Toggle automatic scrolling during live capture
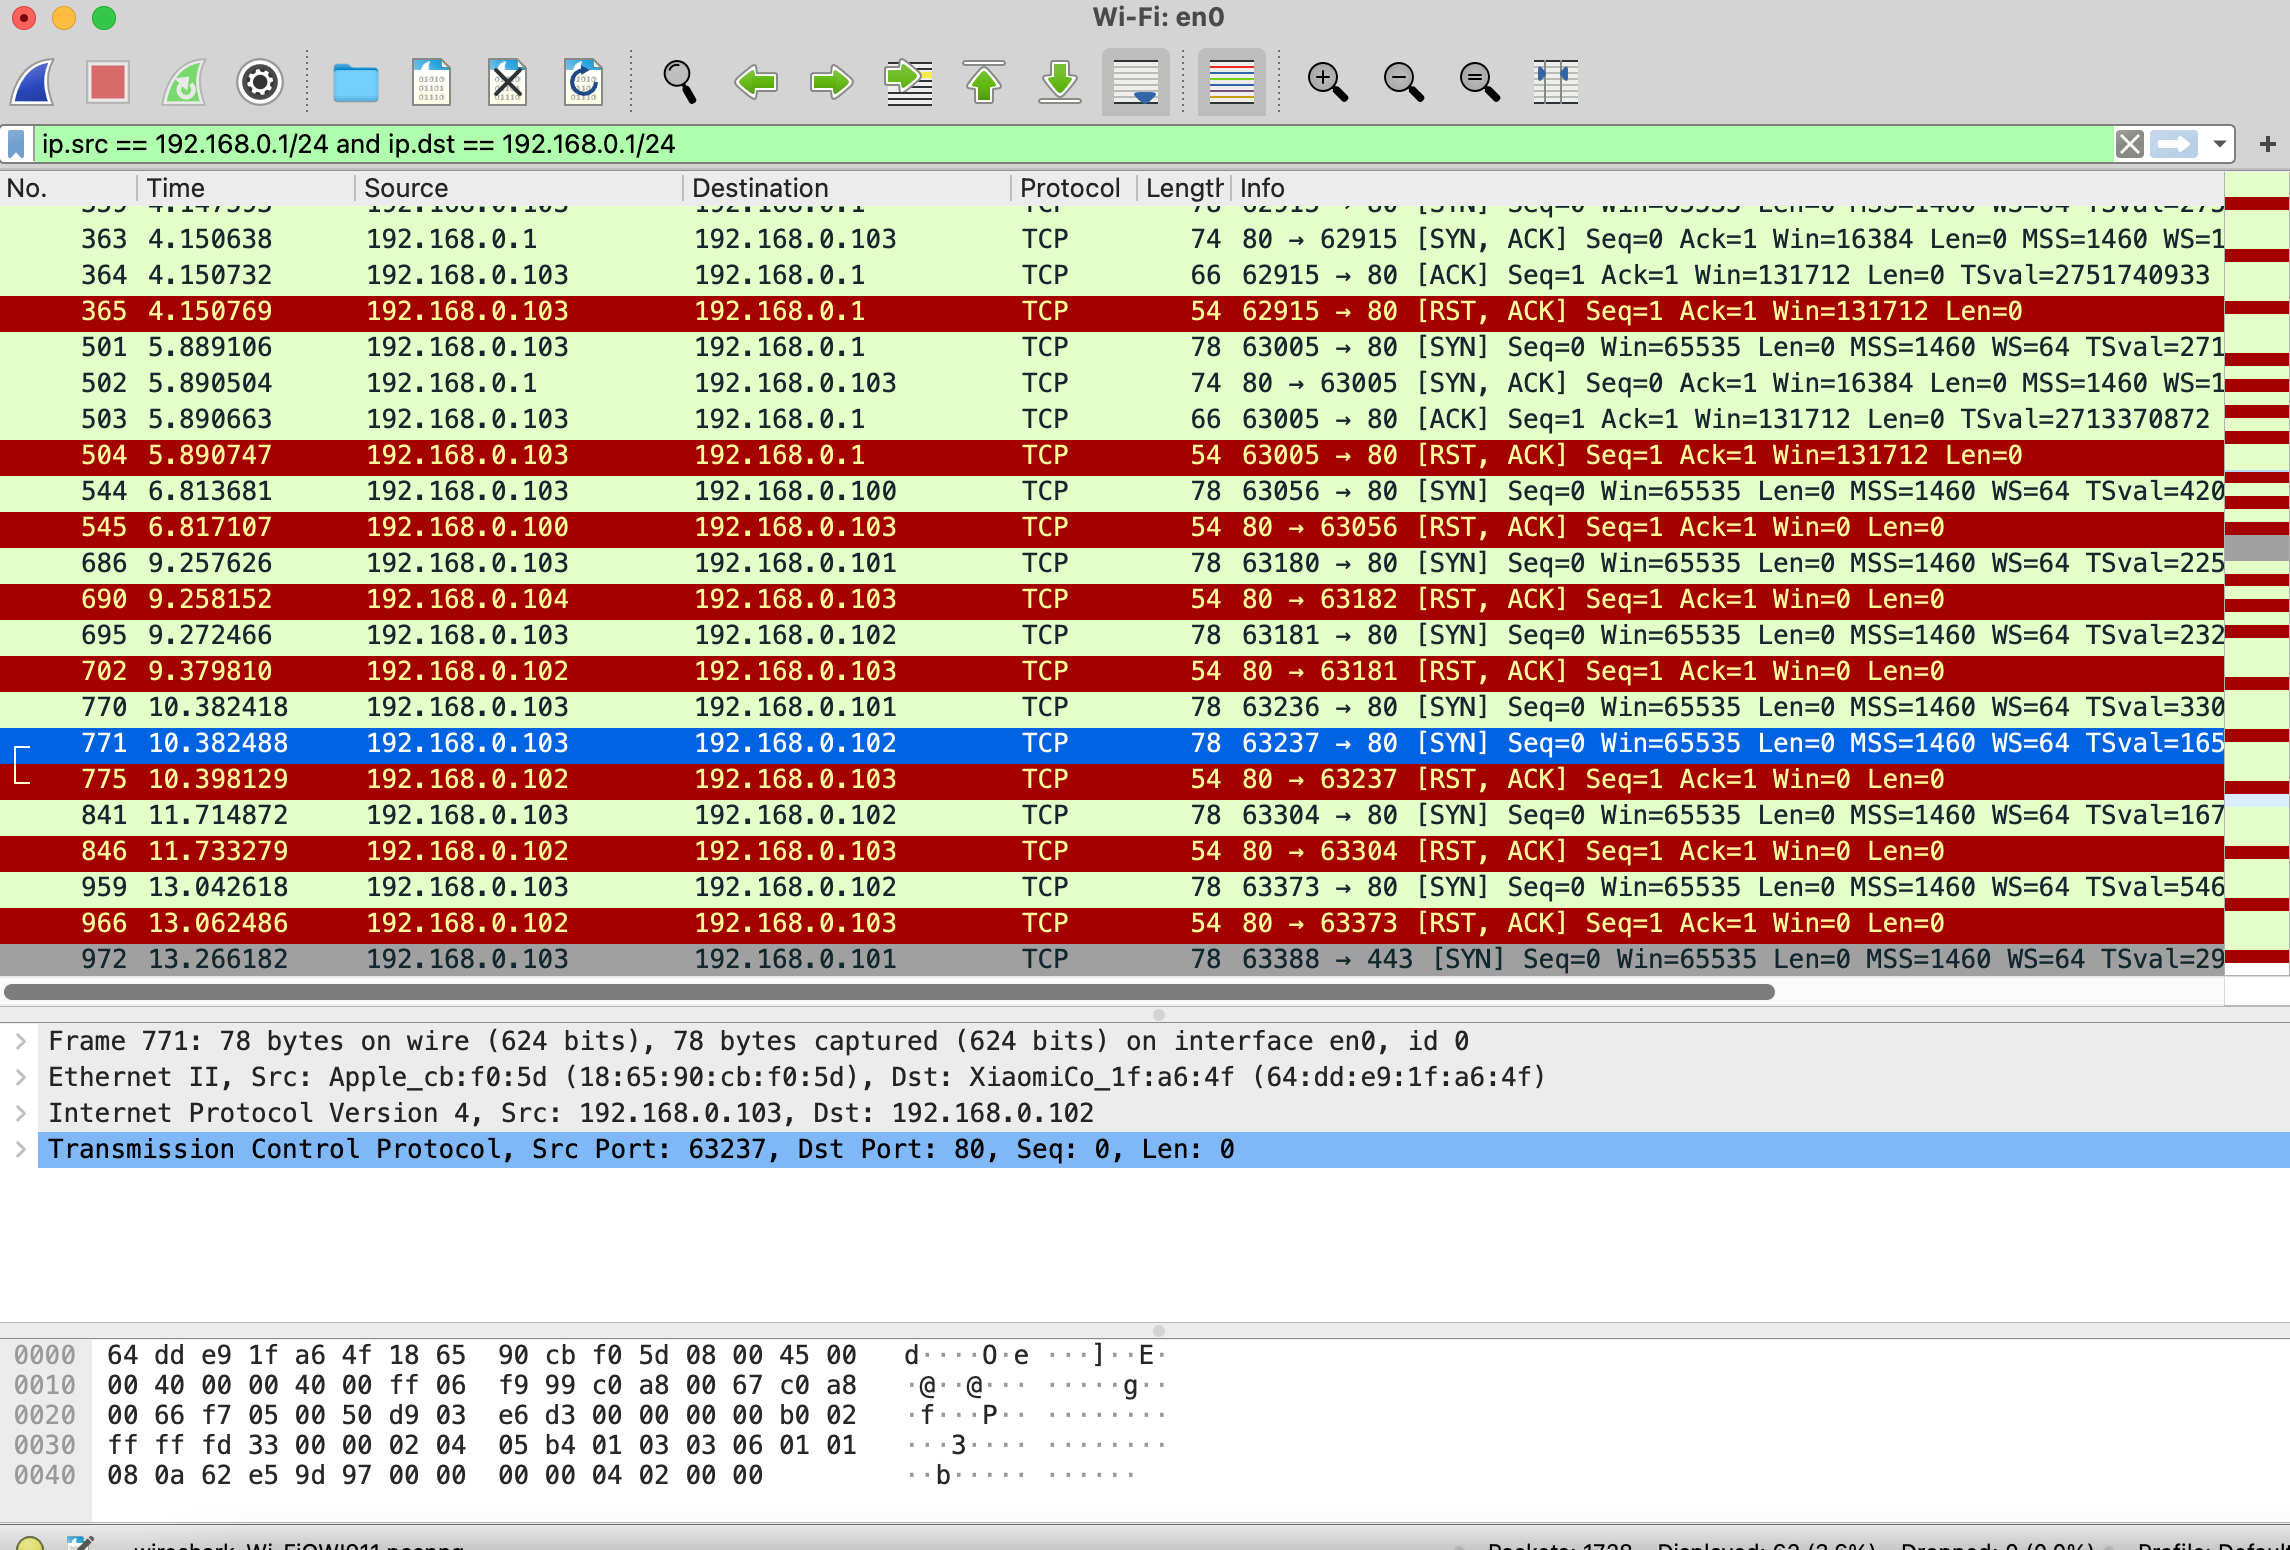2290x1550 pixels. (x=1135, y=82)
